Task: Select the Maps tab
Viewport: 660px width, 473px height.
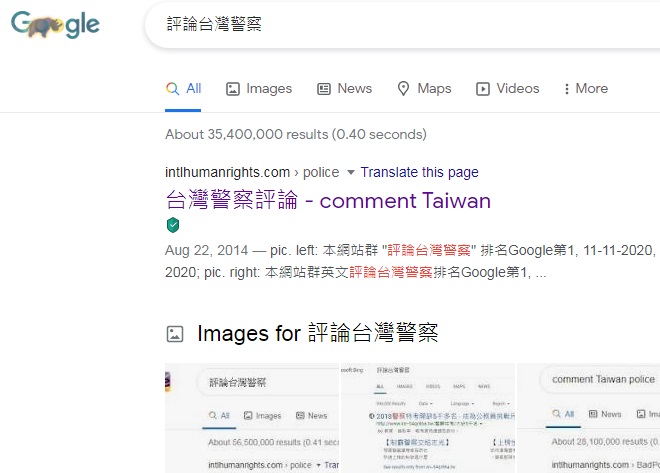Action: coord(424,89)
